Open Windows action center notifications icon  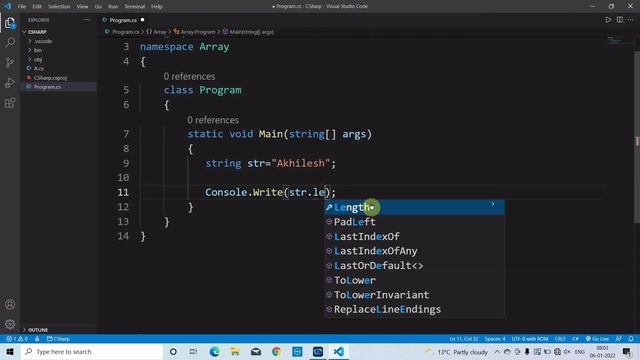coord(627,351)
